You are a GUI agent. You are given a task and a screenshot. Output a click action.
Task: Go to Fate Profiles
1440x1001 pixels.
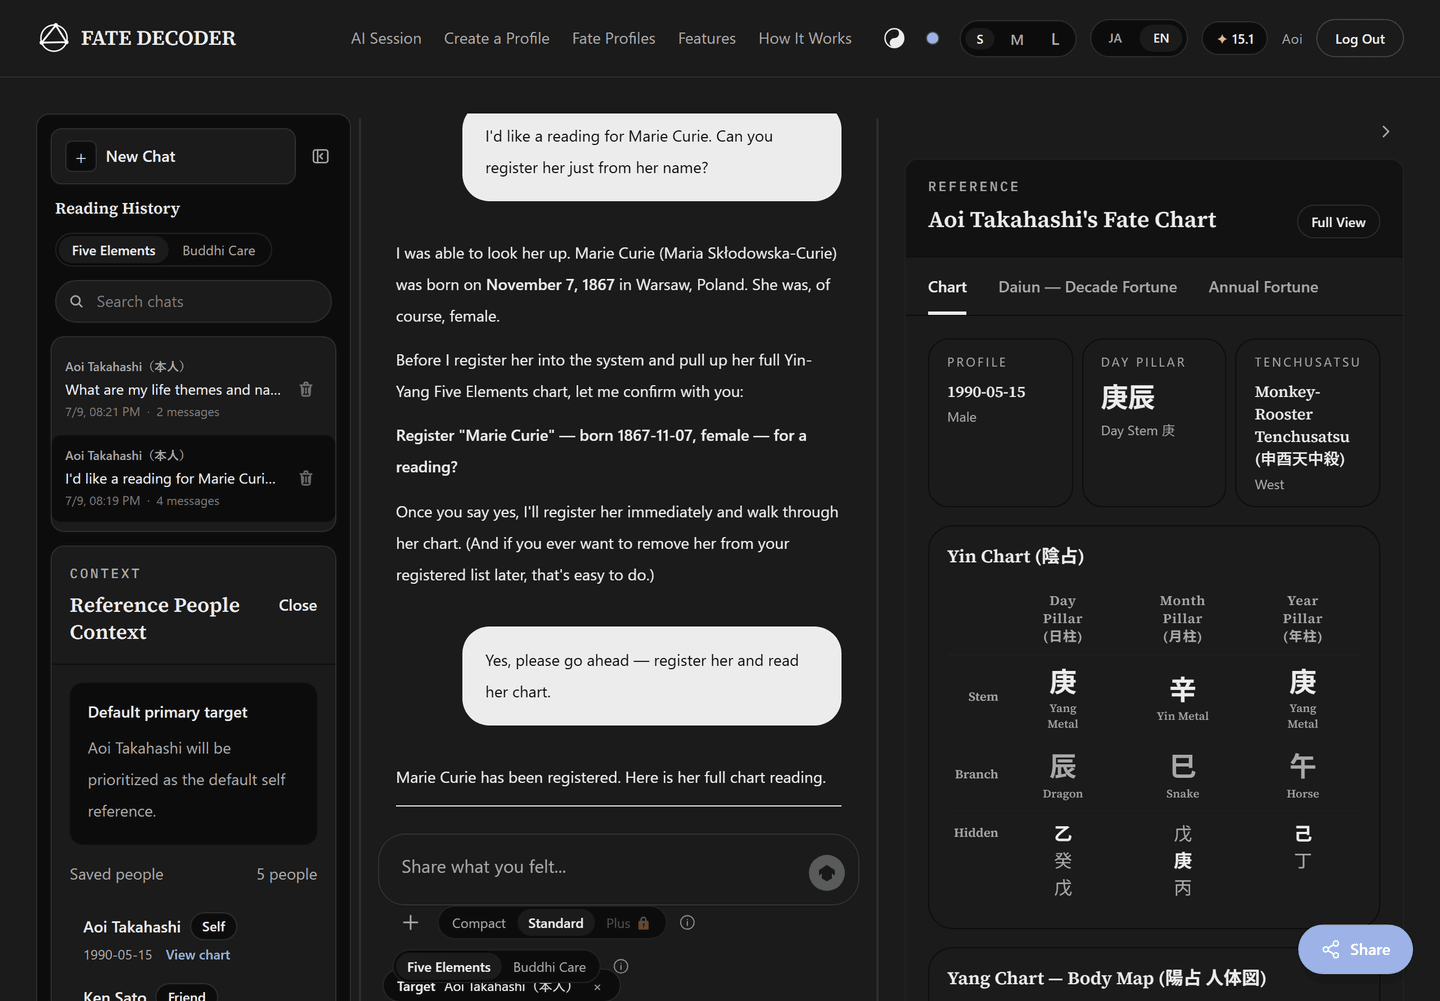coord(614,38)
